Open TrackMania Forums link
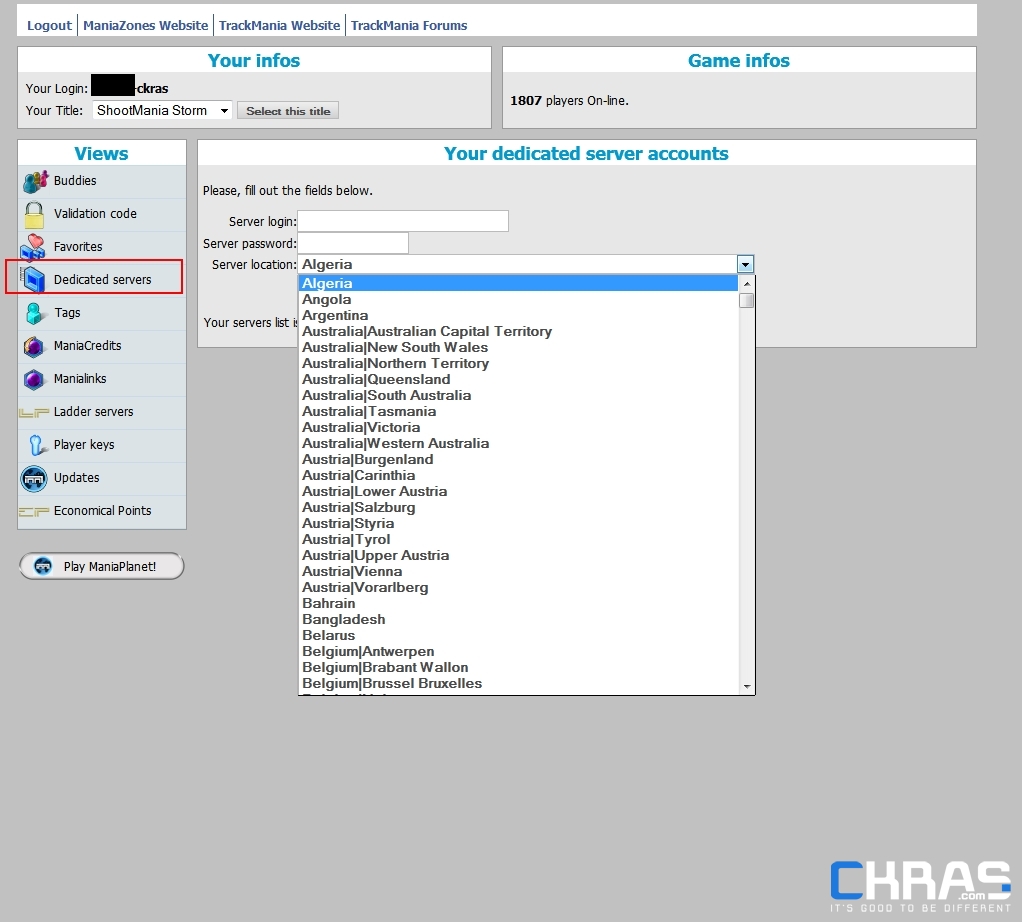 pos(409,25)
